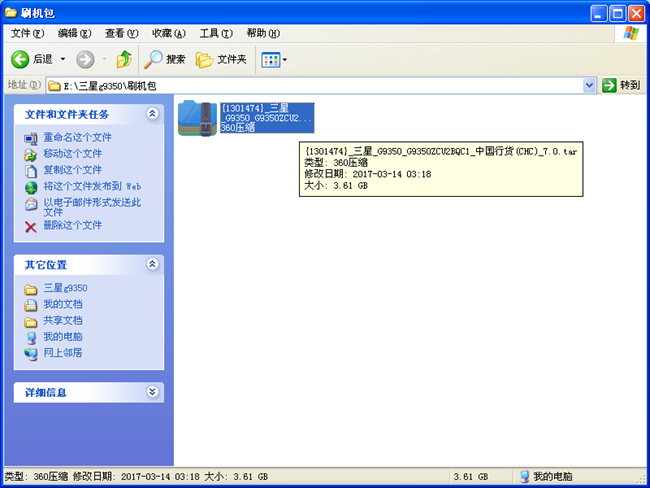Open My Computer (我的电脑) link
This screenshot has width=650, height=488.
[63, 337]
